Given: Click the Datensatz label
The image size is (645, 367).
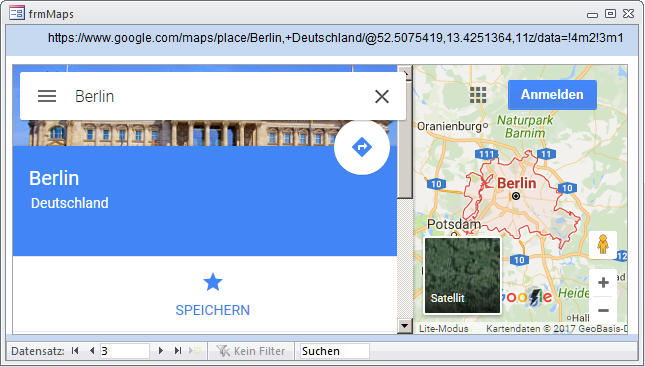Looking at the screenshot, I should [38, 351].
